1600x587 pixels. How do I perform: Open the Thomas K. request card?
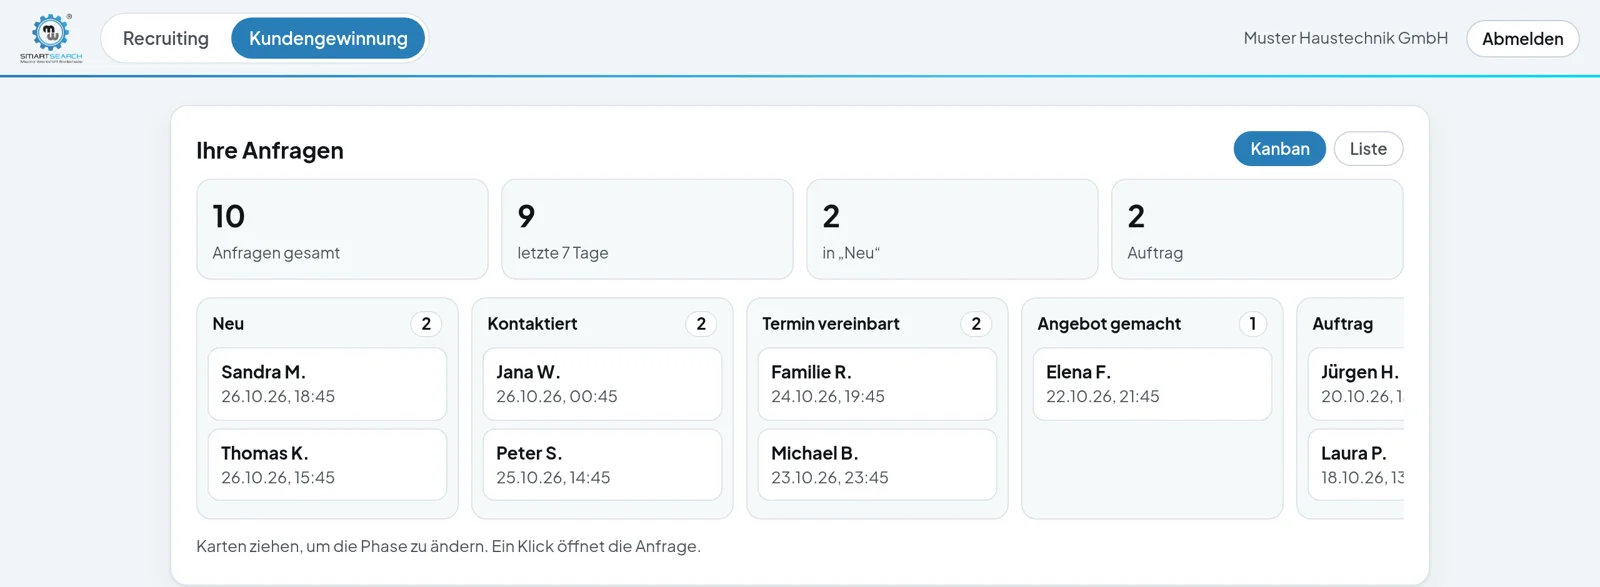click(327, 465)
